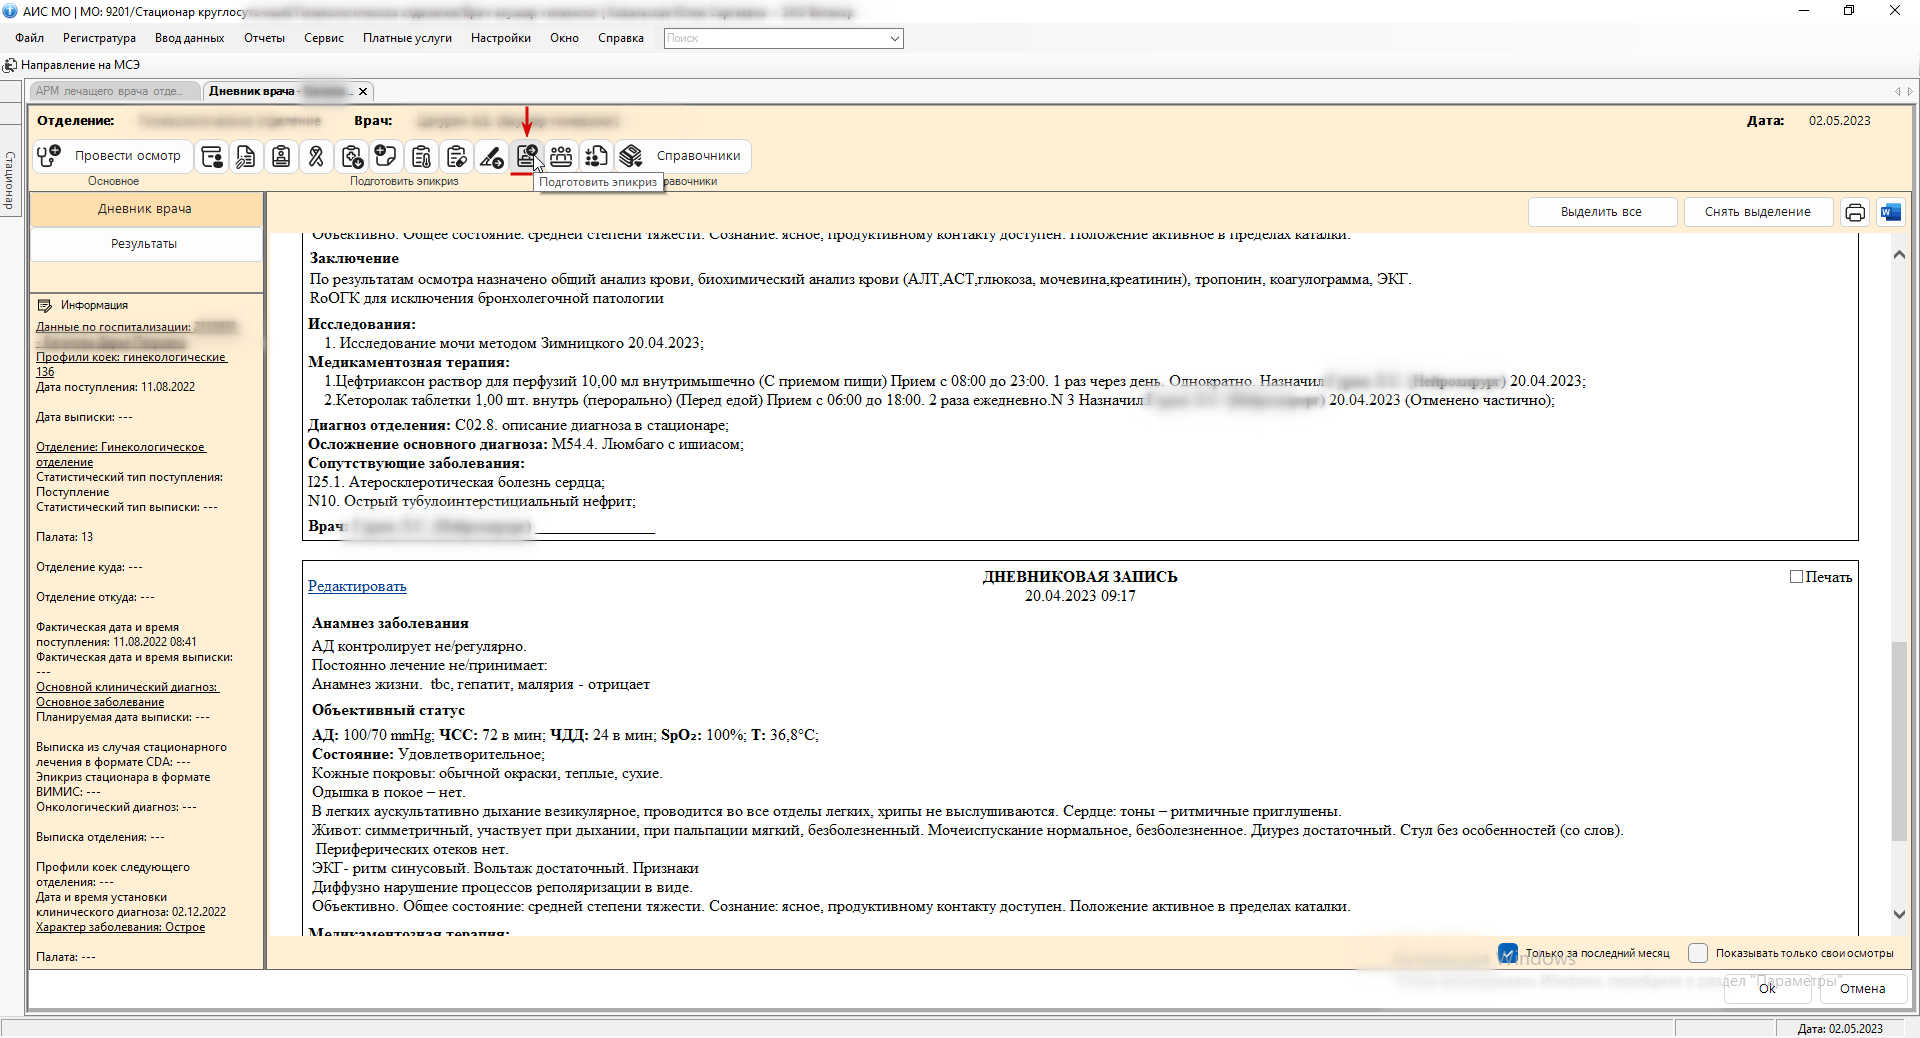The height and width of the screenshot is (1038, 1920).
Task: Open the 'Справочники' books button
Action: (682, 156)
